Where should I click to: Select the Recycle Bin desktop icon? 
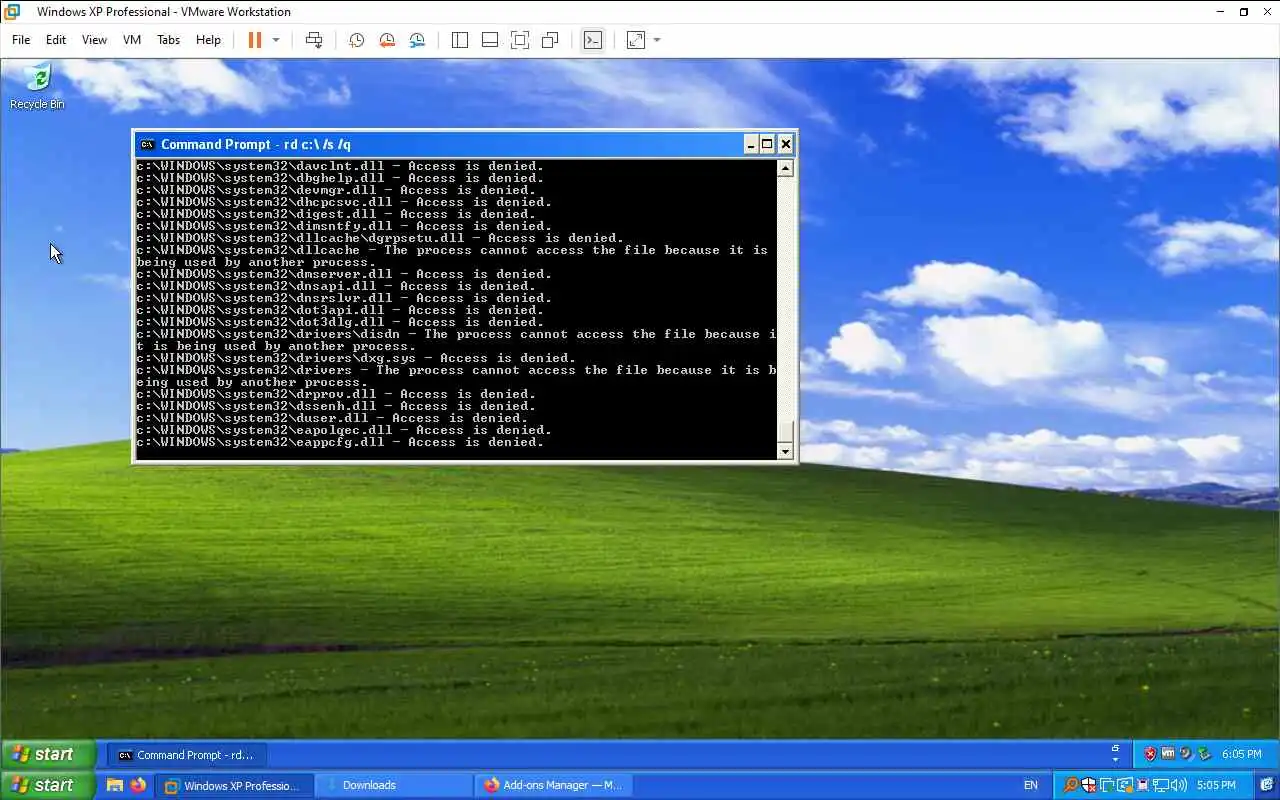[37, 87]
